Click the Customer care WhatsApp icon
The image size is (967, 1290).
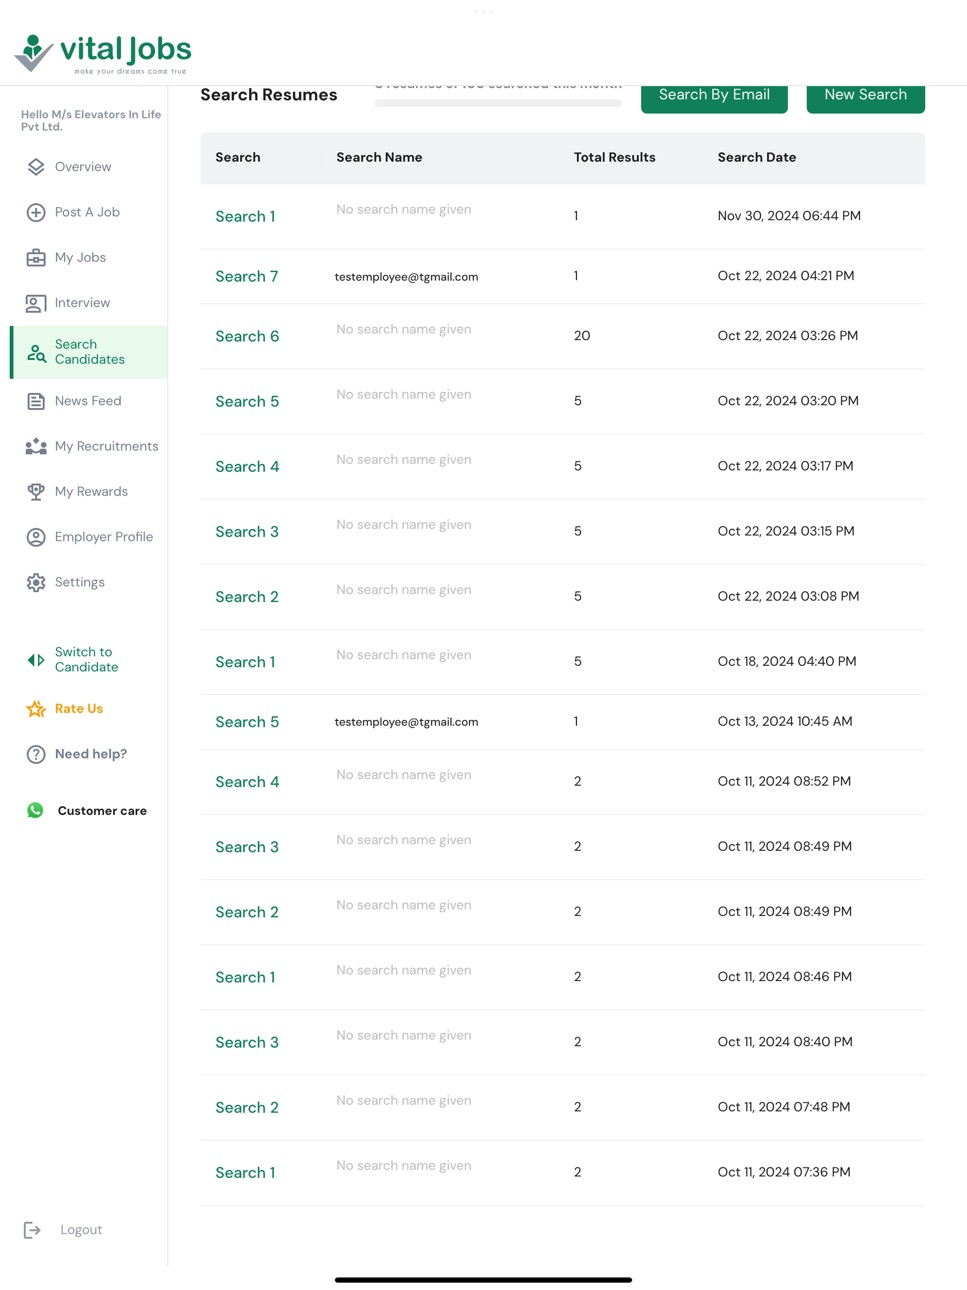[x=36, y=810]
